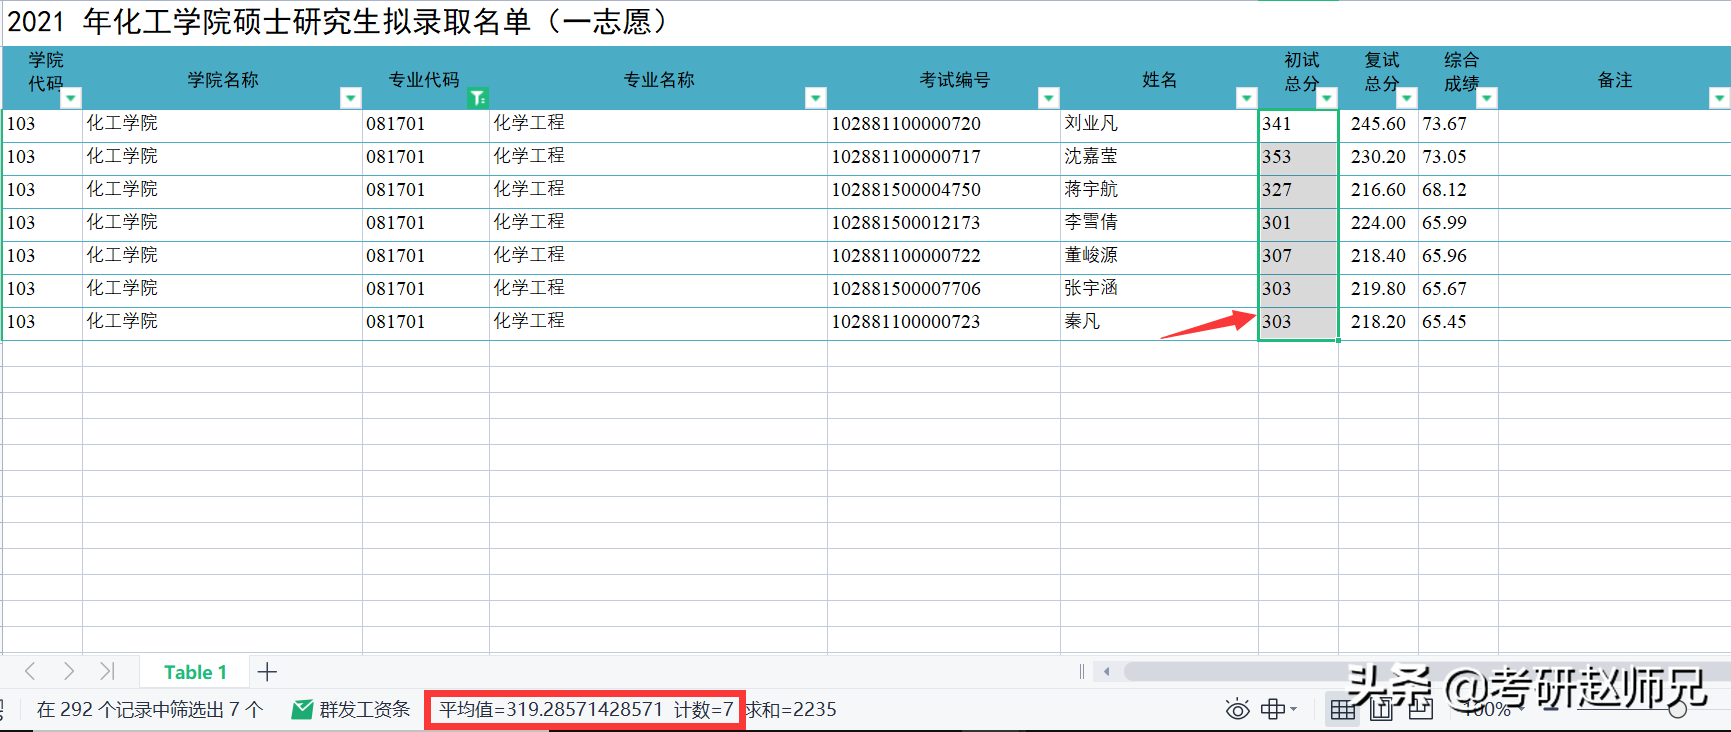Select the name cell 沈嘉莹
This screenshot has height=732, width=1731.
pos(1159,157)
